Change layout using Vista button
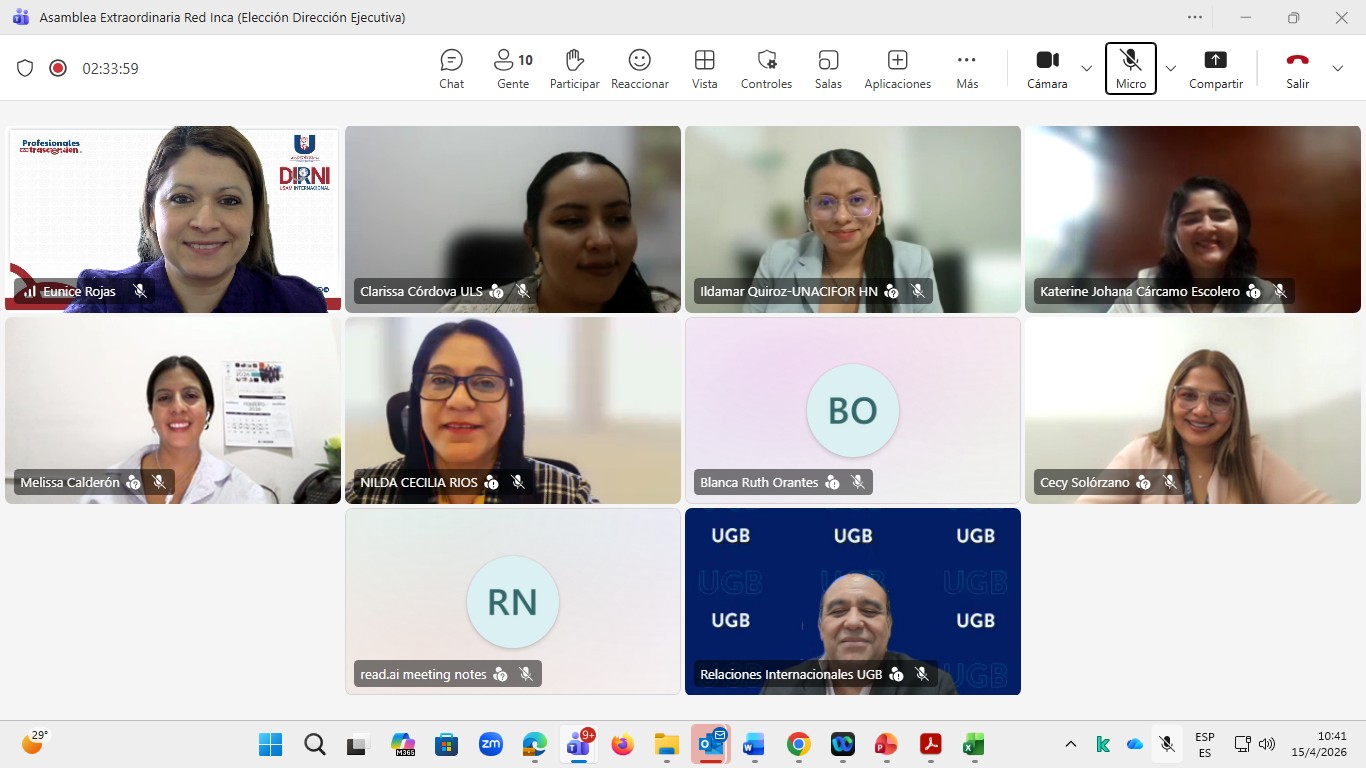 coord(704,68)
